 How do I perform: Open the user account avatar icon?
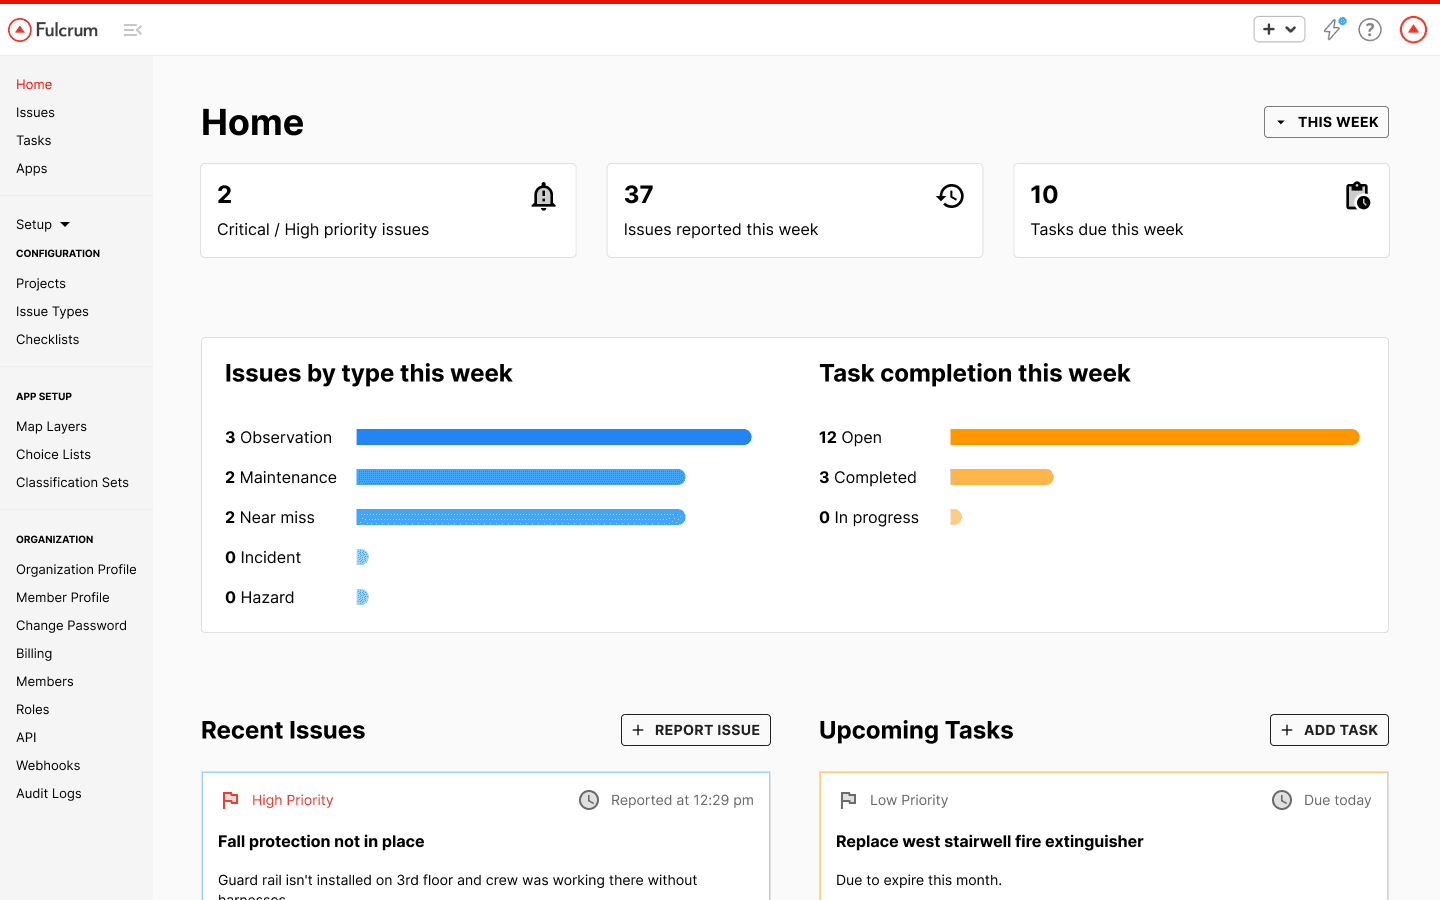(1413, 30)
